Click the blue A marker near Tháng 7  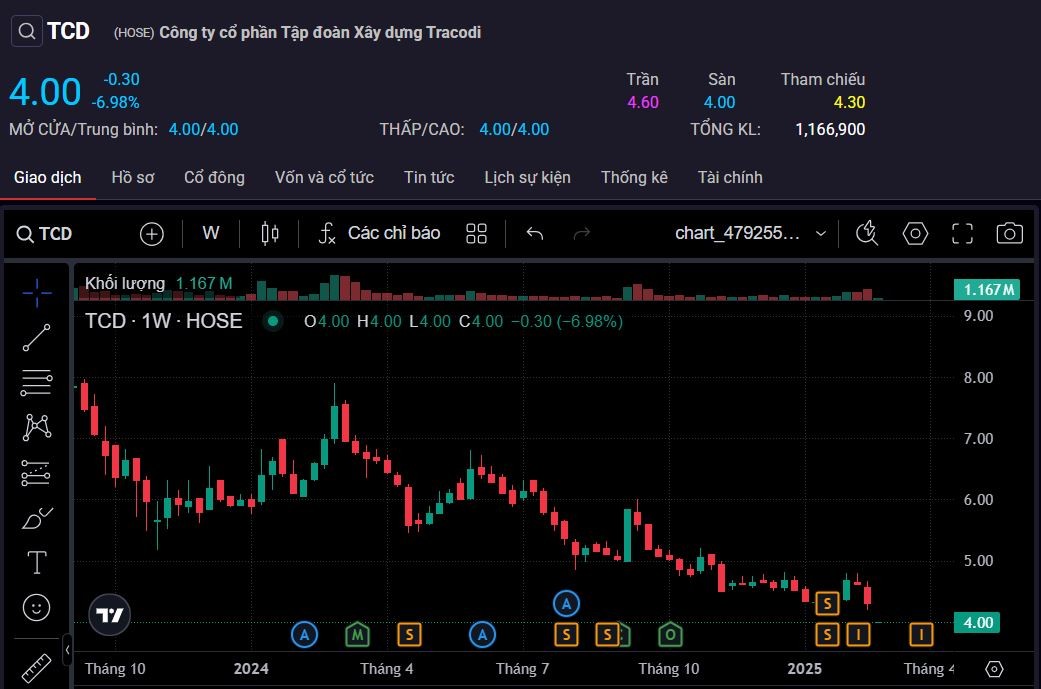[x=483, y=635]
